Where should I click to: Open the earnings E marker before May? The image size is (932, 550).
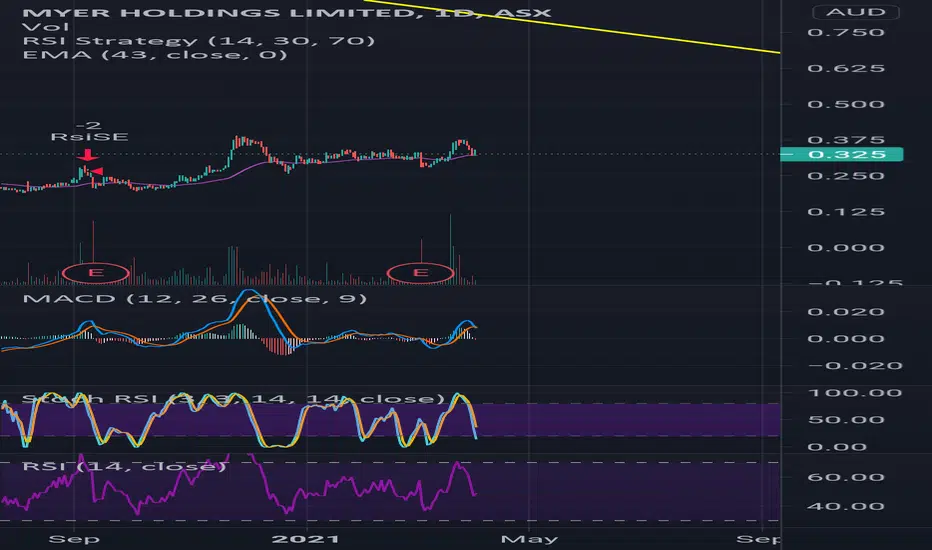point(420,273)
